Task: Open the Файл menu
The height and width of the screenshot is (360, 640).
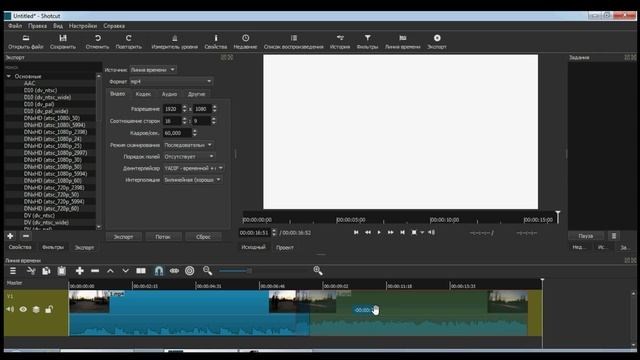Action: 15,26
